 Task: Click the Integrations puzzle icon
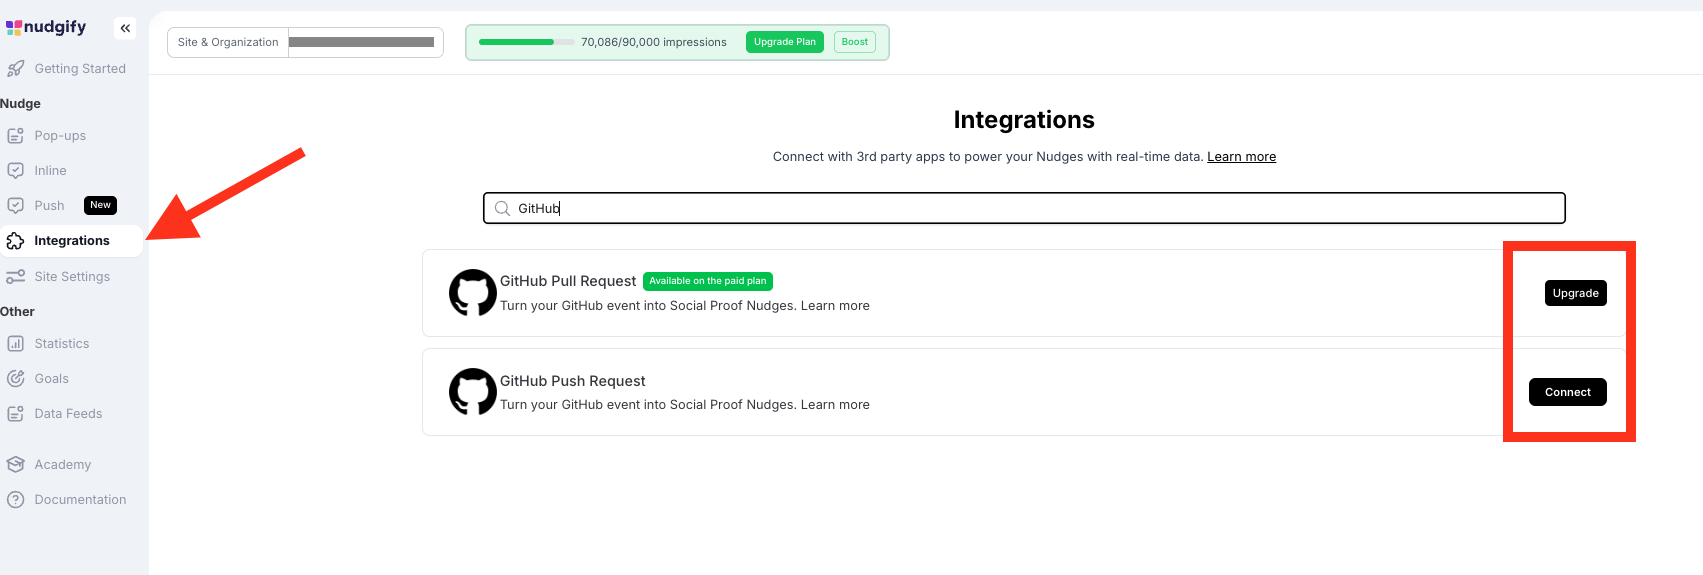tap(15, 240)
